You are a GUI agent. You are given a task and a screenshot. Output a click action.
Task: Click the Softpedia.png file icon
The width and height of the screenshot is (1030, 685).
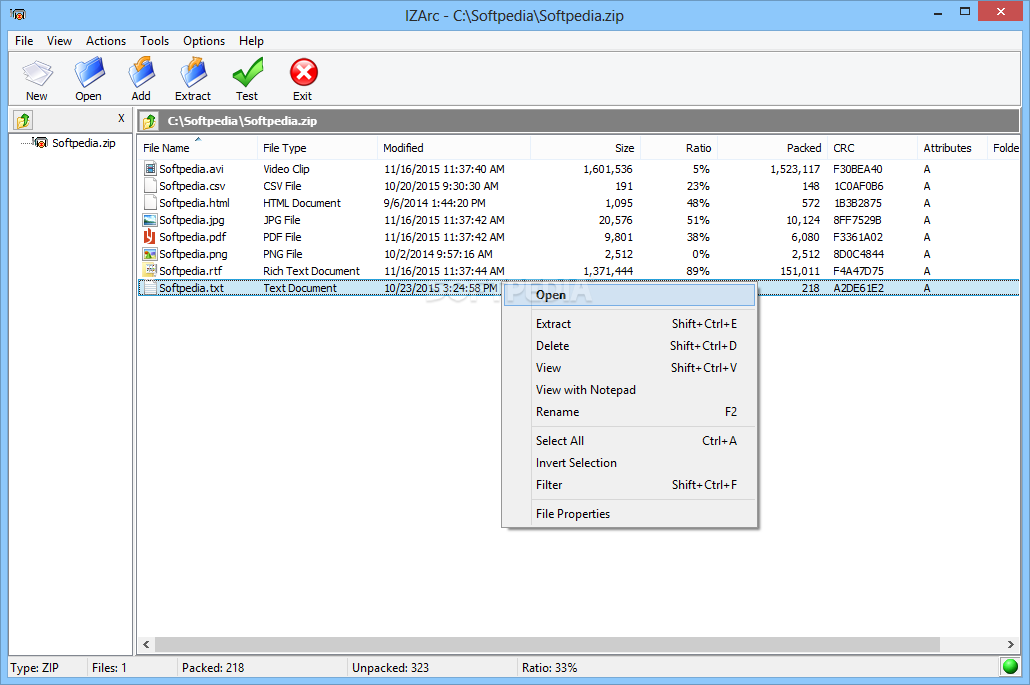pyautogui.click(x=150, y=254)
